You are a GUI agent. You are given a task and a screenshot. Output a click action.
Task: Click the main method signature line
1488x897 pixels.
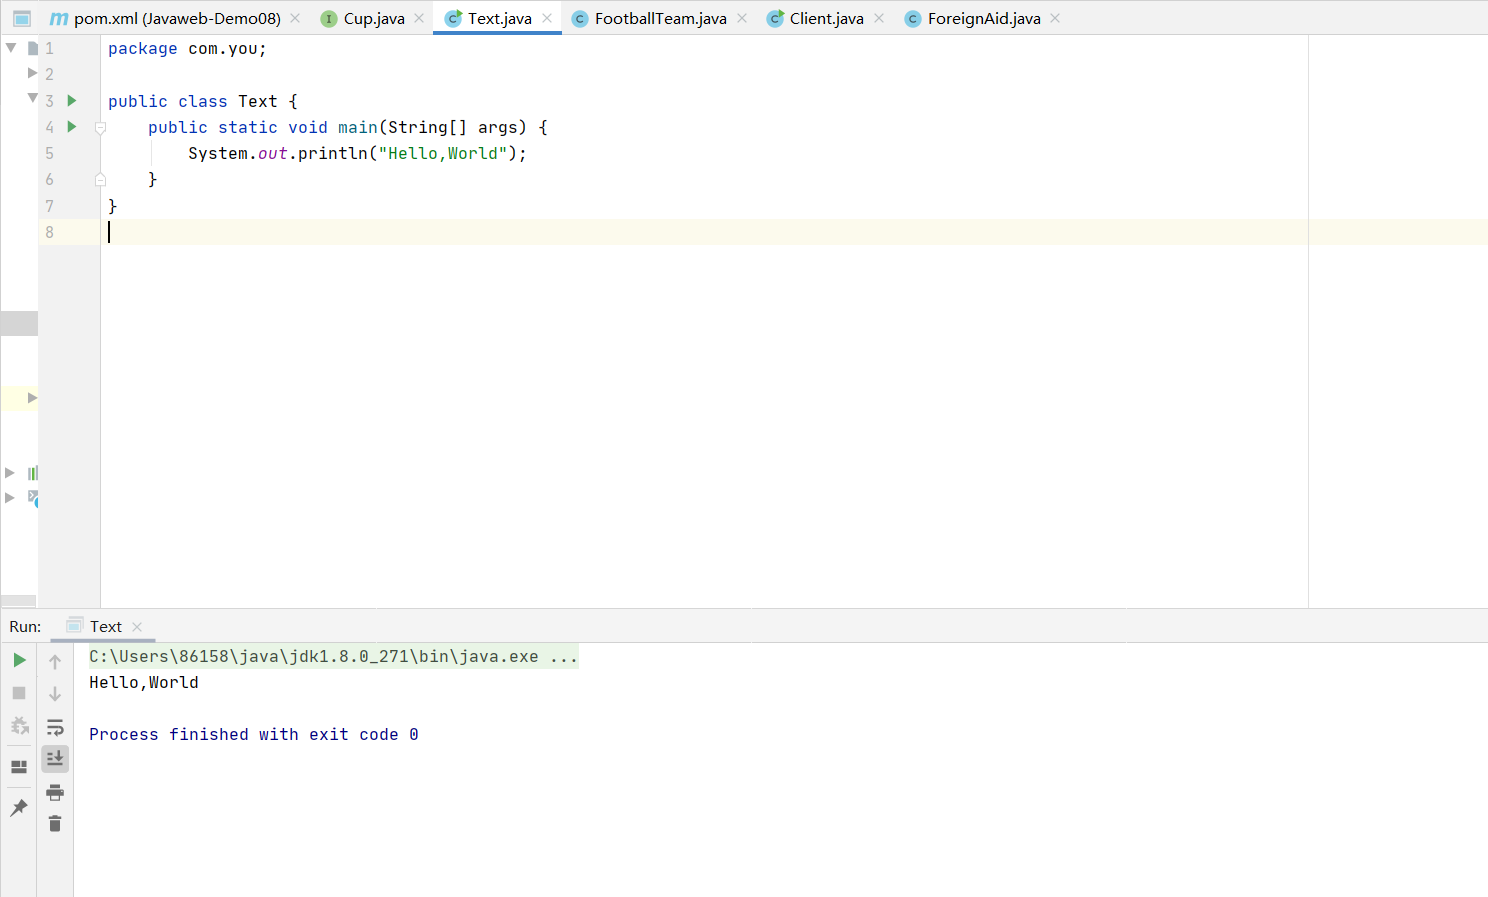[x=348, y=128]
